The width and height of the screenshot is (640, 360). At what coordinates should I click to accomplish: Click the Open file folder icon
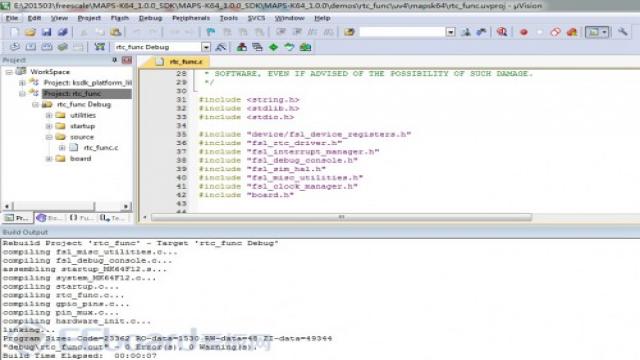[30, 32]
